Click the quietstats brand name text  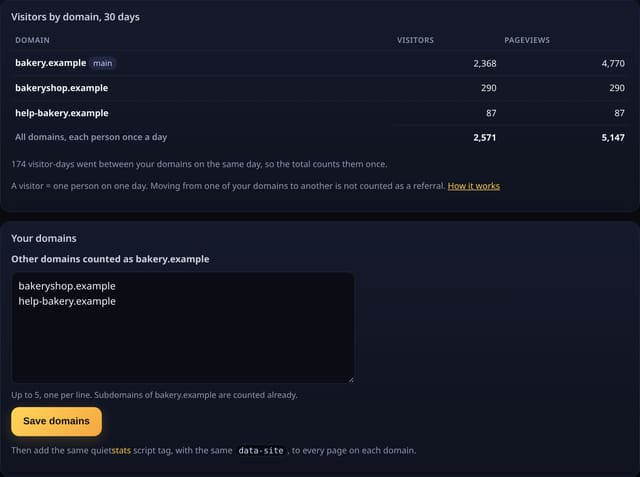111,450
